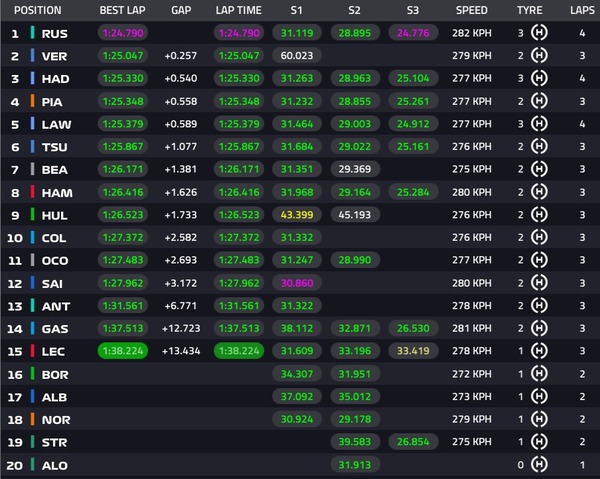Viewport: 600px width, 479px height.
Task: Click the tyre icon in SAI row
Action: pyautogui.click(x=539, y=283)
